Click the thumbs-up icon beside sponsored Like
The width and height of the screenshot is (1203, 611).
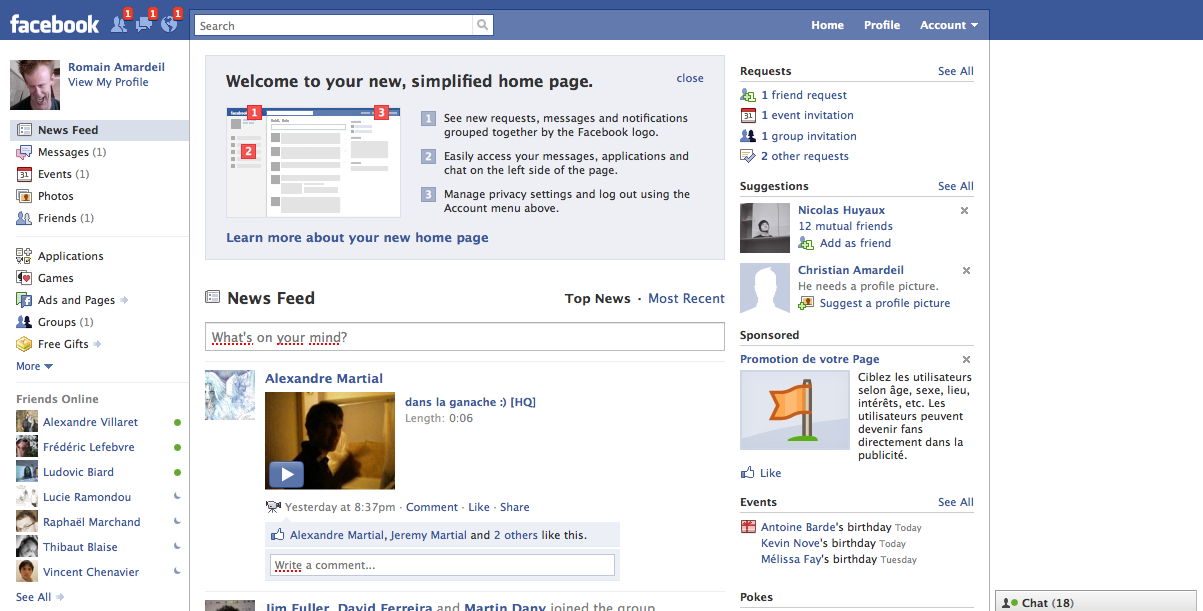click(748, 473)
